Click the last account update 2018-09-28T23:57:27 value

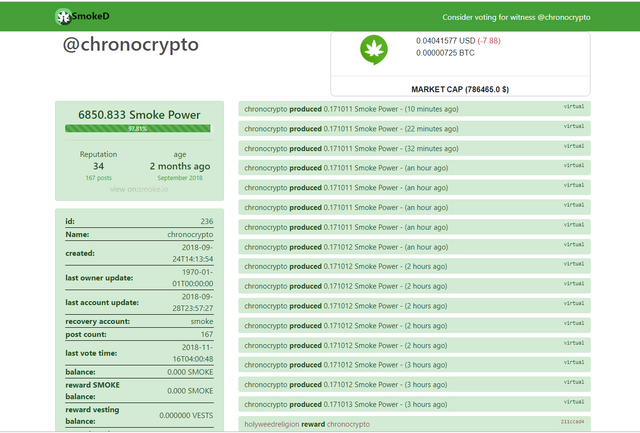pos(193,302)
